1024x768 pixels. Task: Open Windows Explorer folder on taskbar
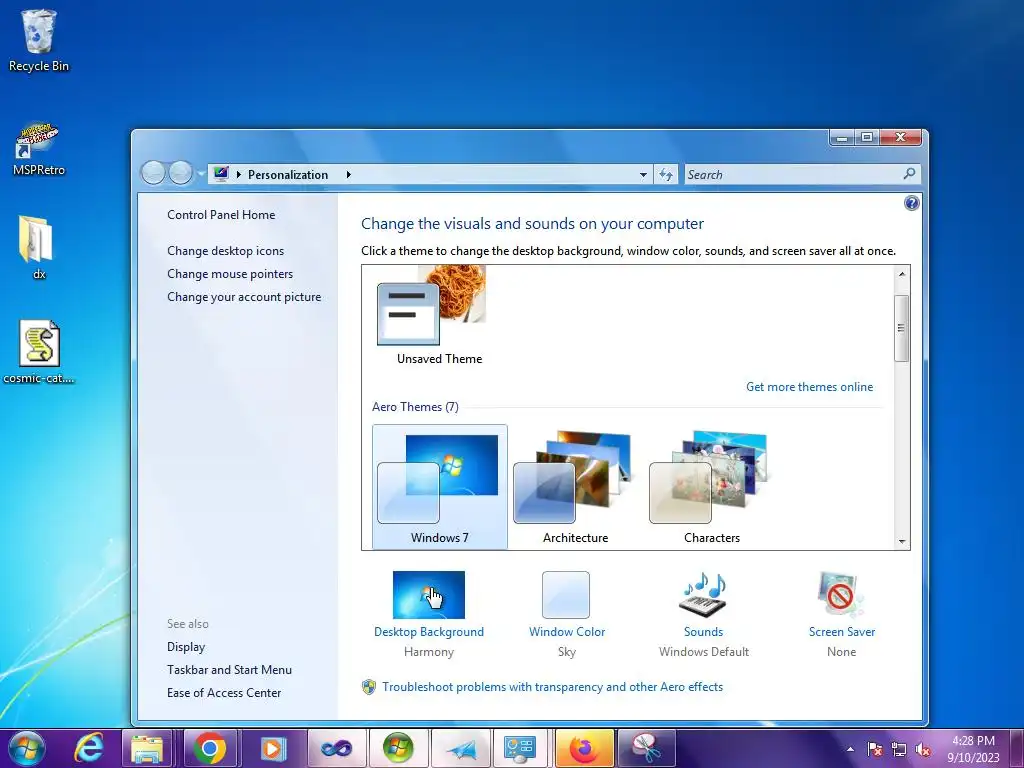[x=146, y=748]
